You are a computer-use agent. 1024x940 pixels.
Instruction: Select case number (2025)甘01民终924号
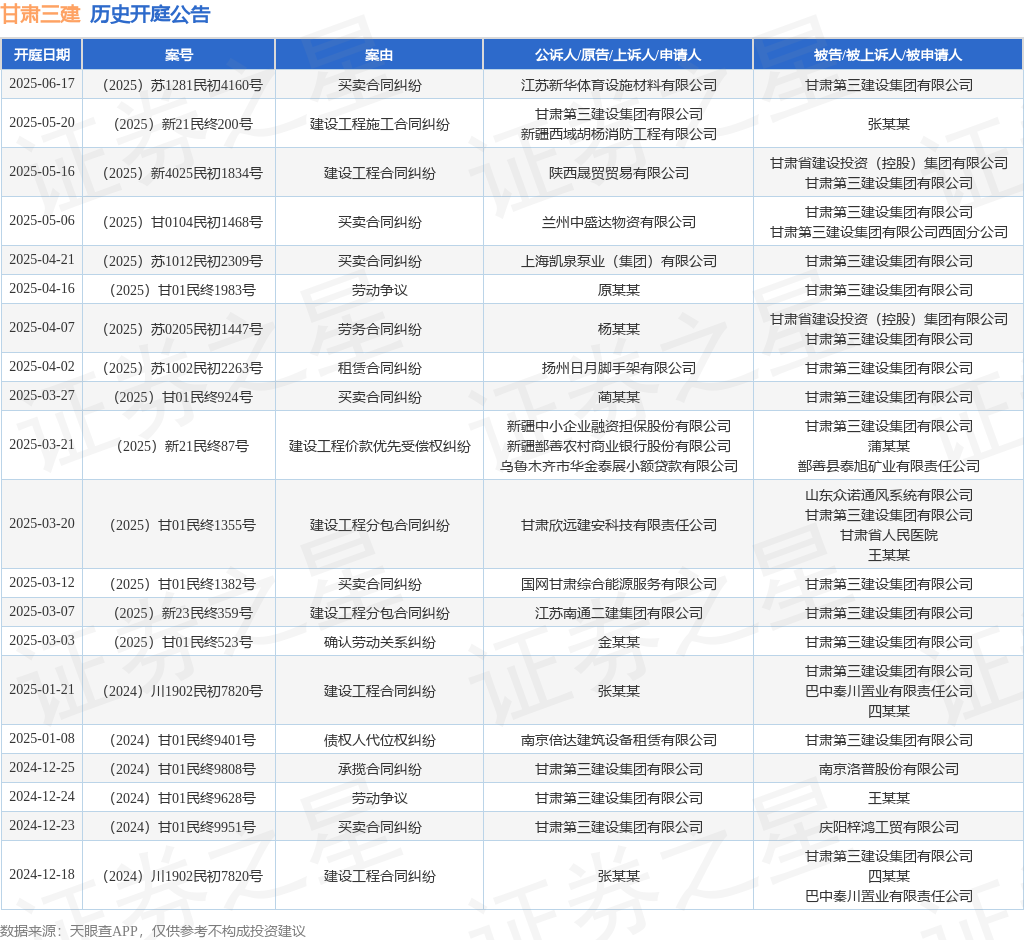(x=183, y=397)
